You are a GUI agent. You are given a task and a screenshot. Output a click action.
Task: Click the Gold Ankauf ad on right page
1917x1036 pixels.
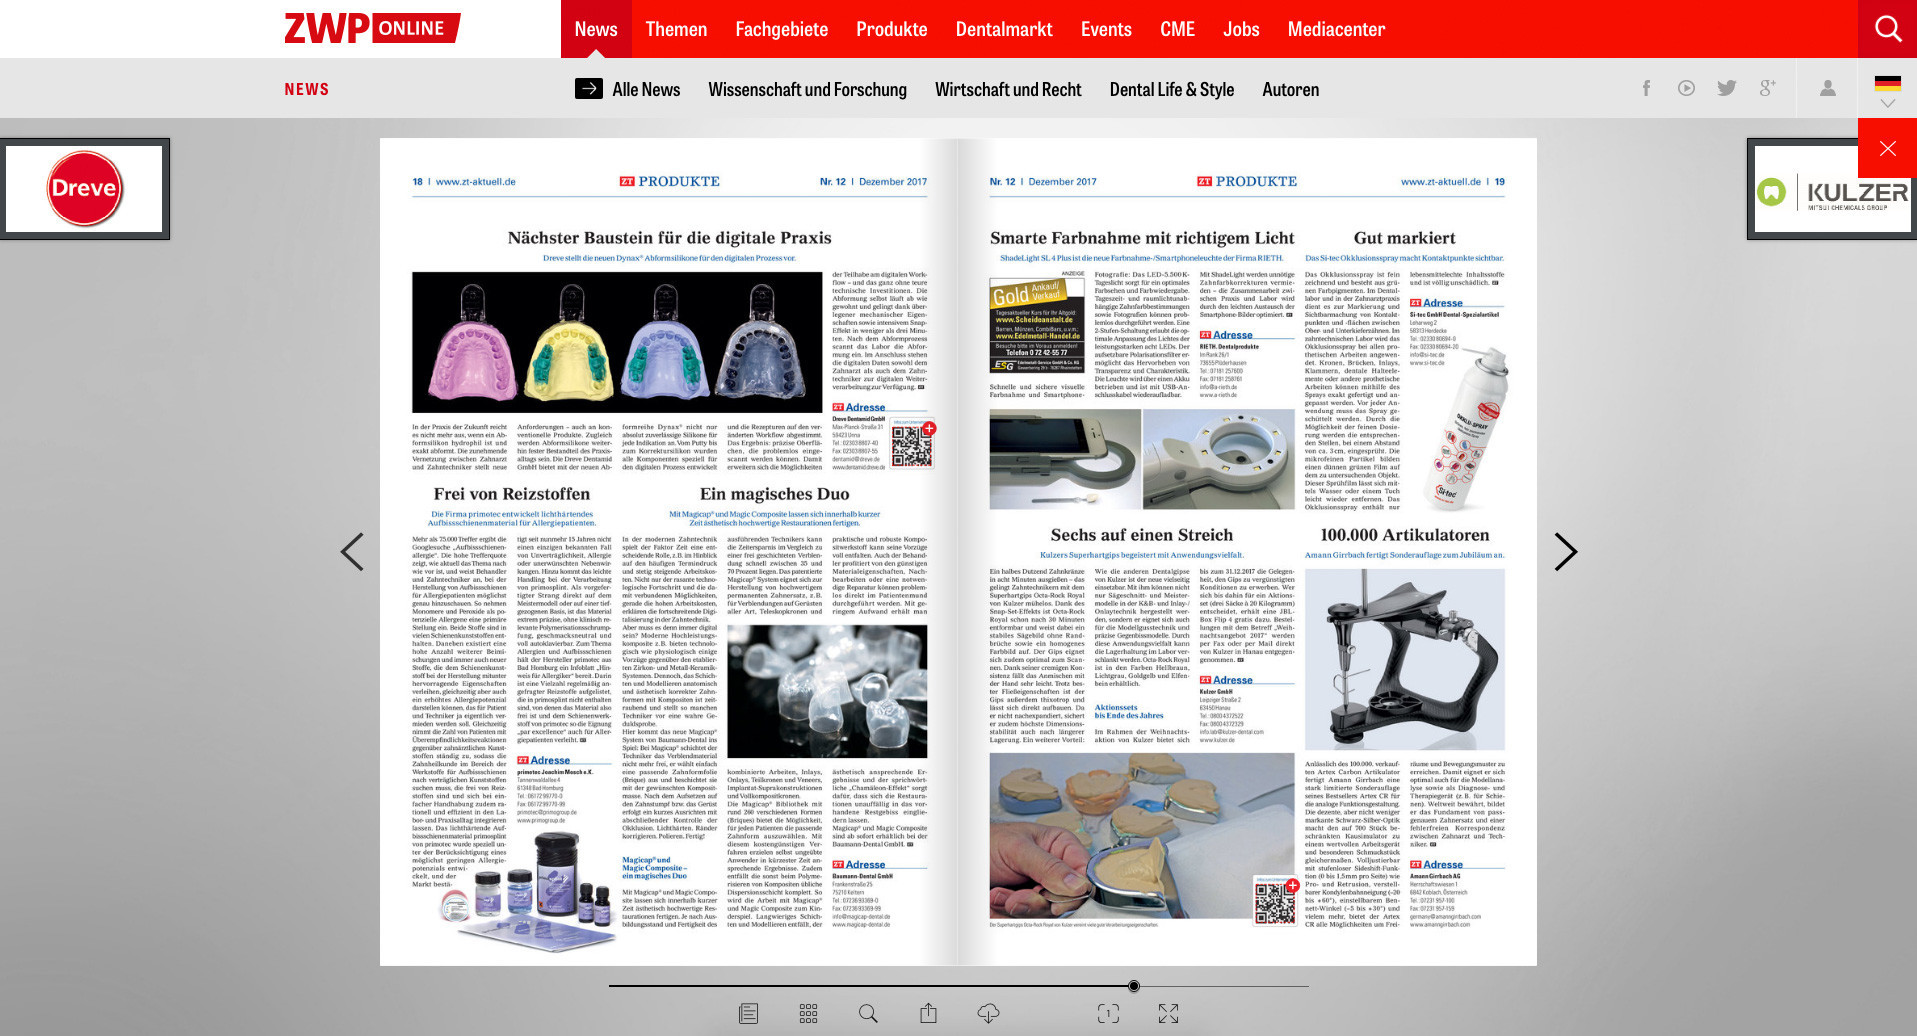coord(1037,325)
